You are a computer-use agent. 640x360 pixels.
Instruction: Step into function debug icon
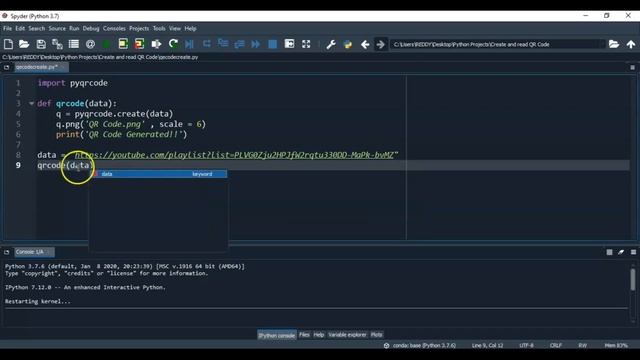(x=223, y=44)
